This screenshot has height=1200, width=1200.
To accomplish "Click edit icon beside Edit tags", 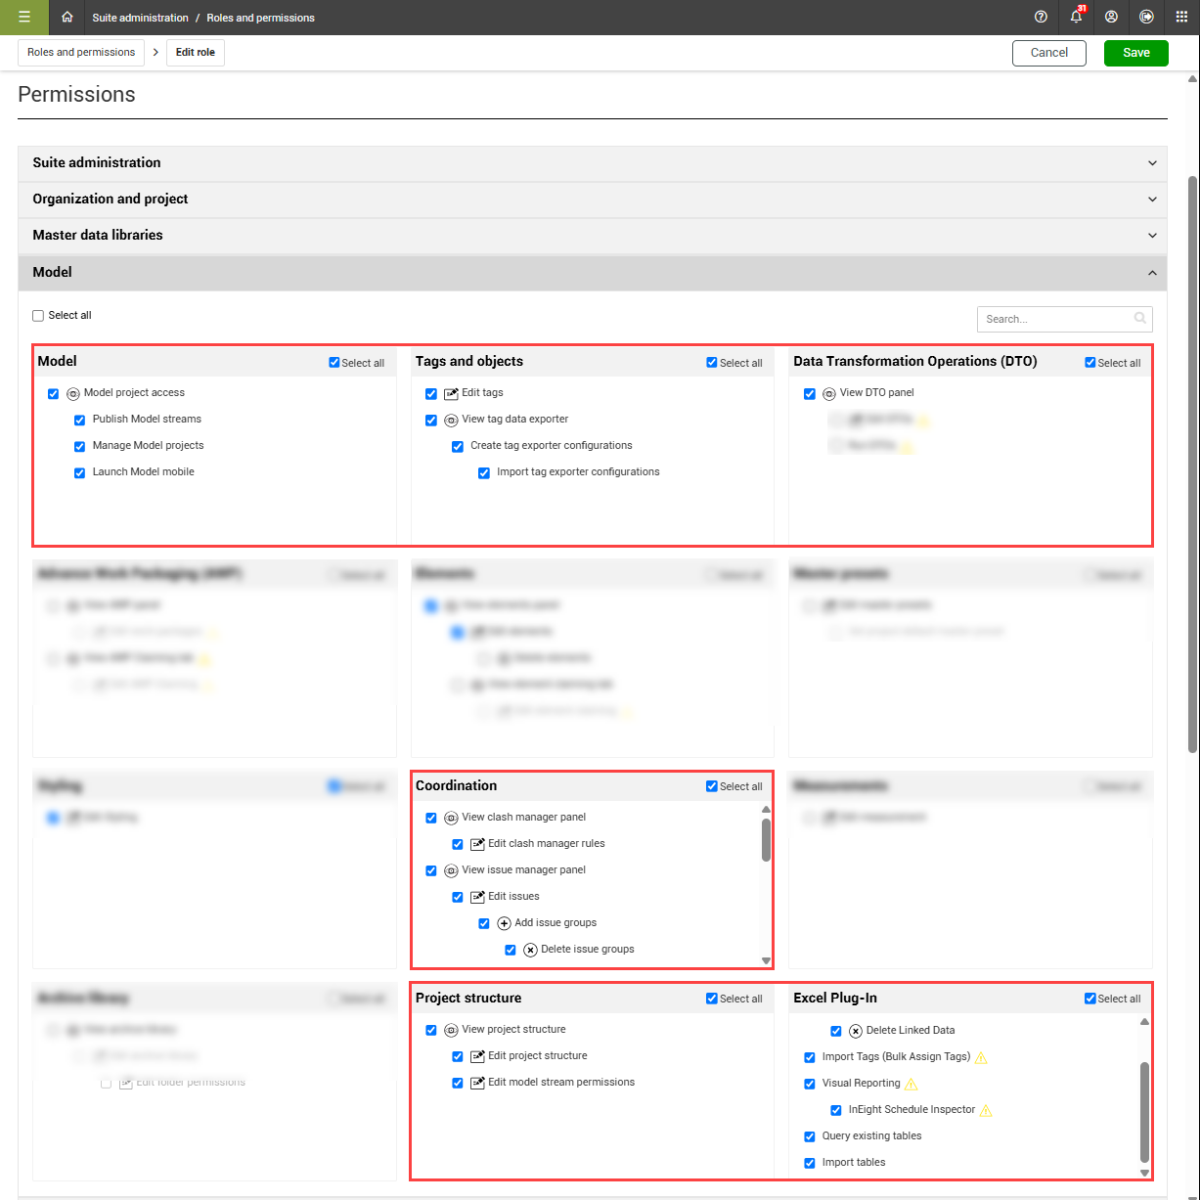I will click(x=451, y=394).
